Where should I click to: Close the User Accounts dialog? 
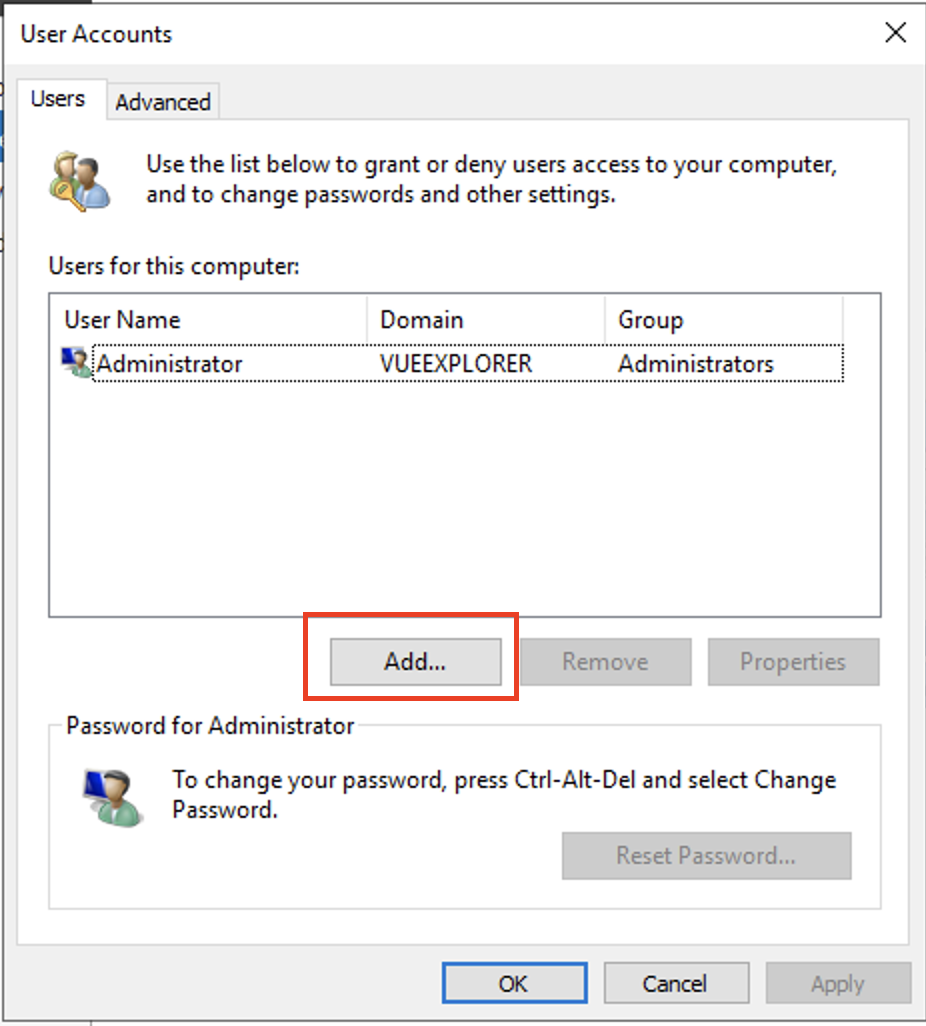point(895,33)
